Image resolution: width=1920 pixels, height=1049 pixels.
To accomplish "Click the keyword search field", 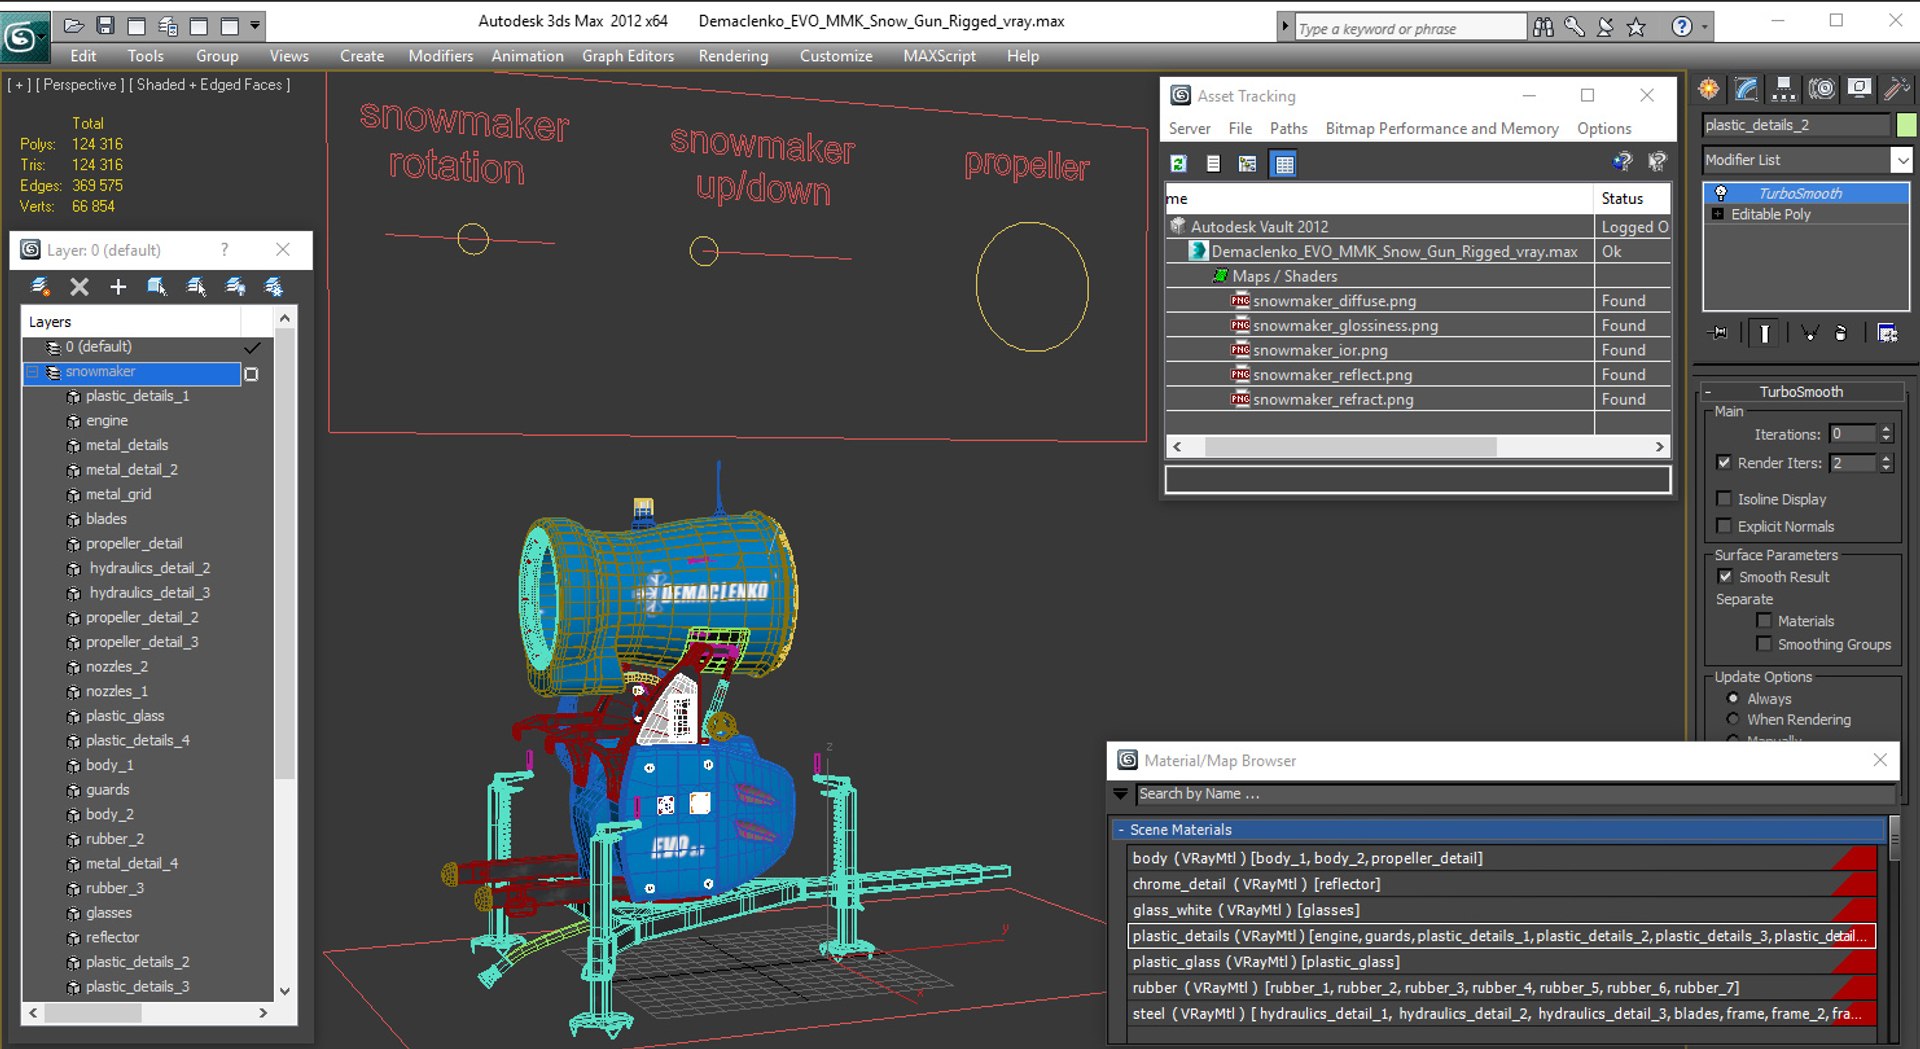I will [x=1410, y=27].
